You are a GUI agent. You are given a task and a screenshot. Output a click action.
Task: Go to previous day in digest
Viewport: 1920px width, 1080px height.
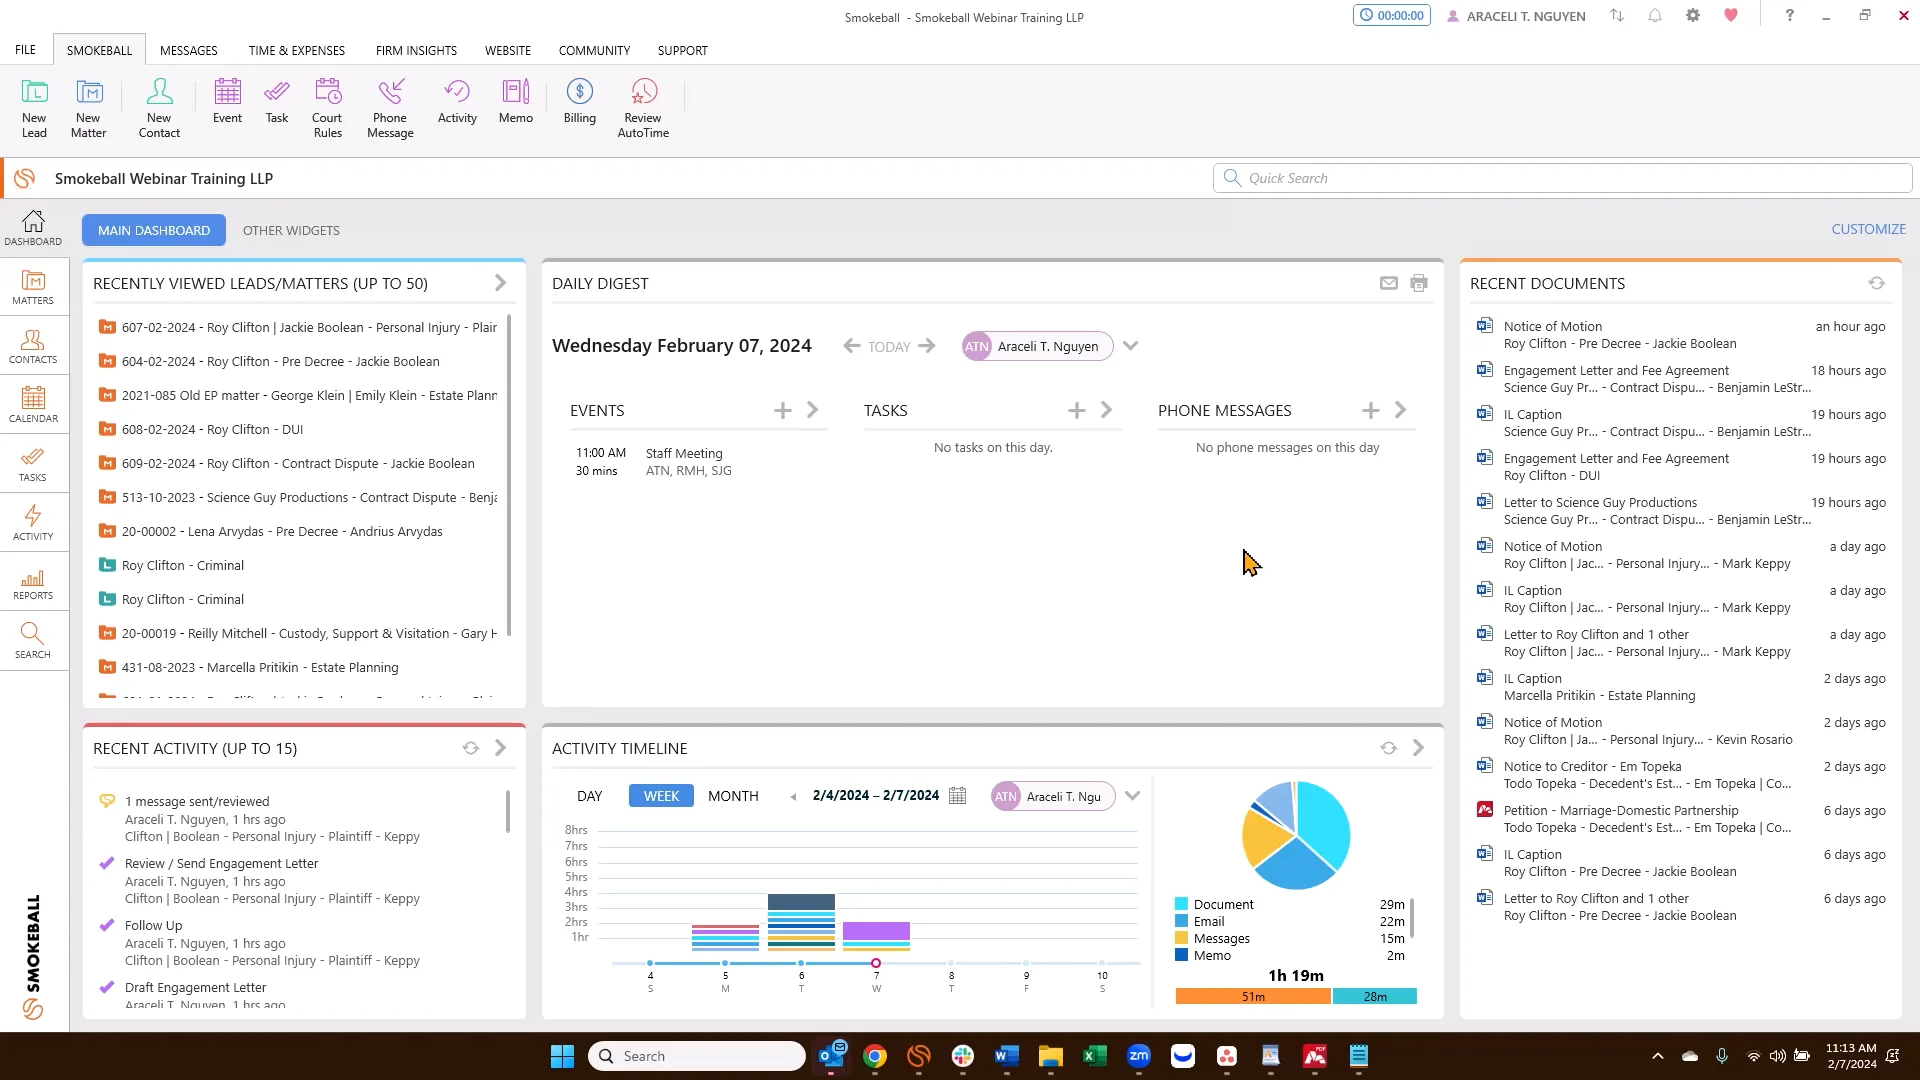pos(851,346)
